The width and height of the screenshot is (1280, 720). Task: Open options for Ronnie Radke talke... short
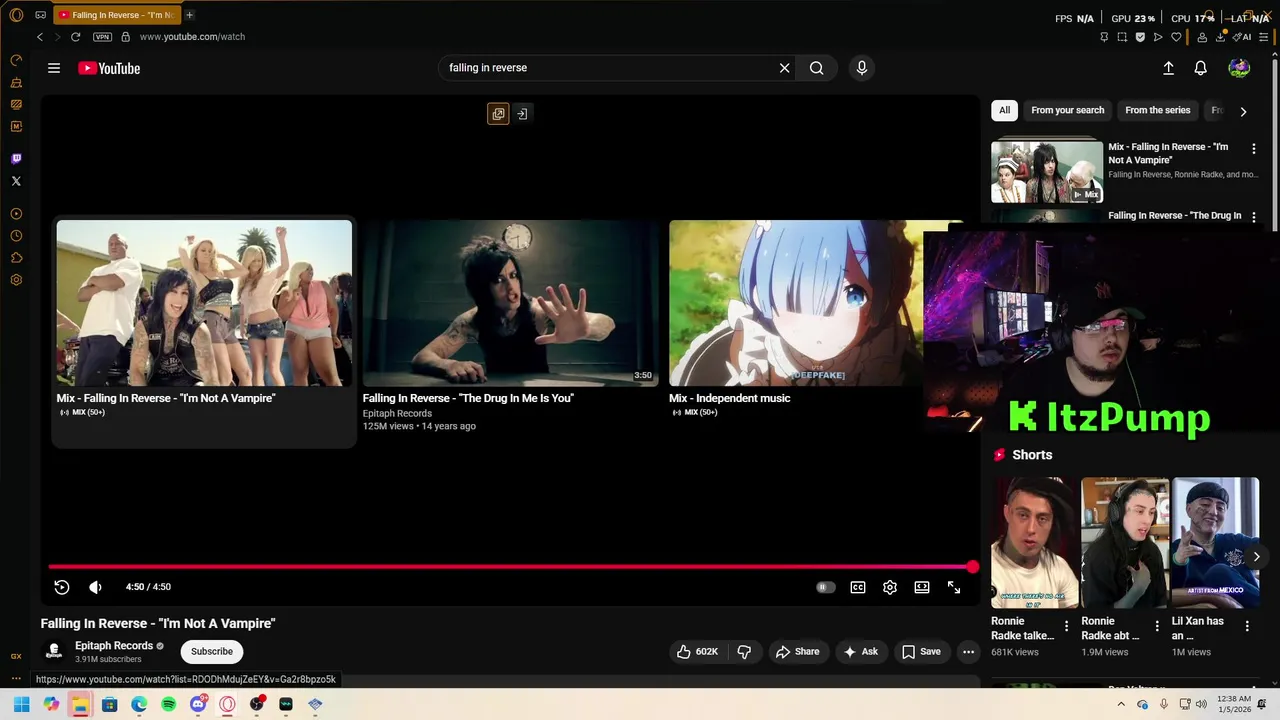coord(1066,626)
